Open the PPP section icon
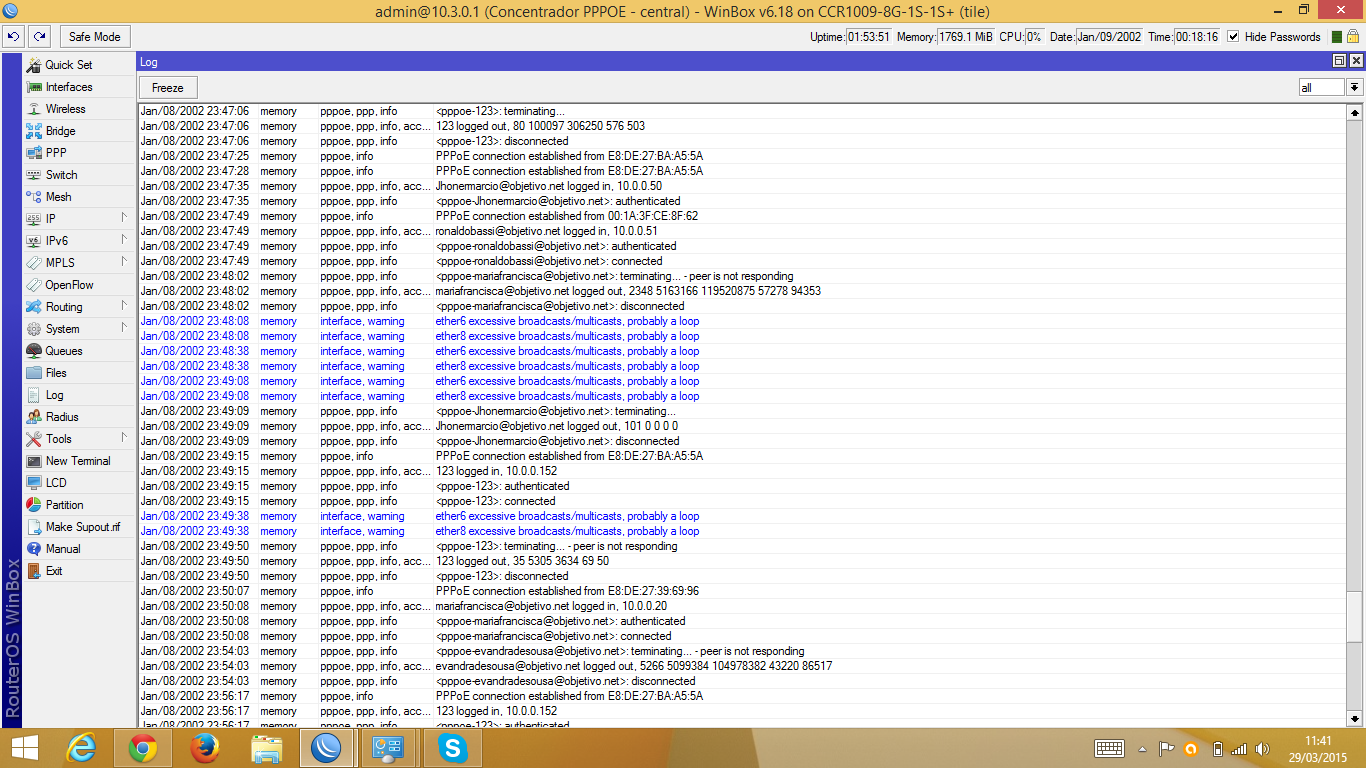 point(35,153)
